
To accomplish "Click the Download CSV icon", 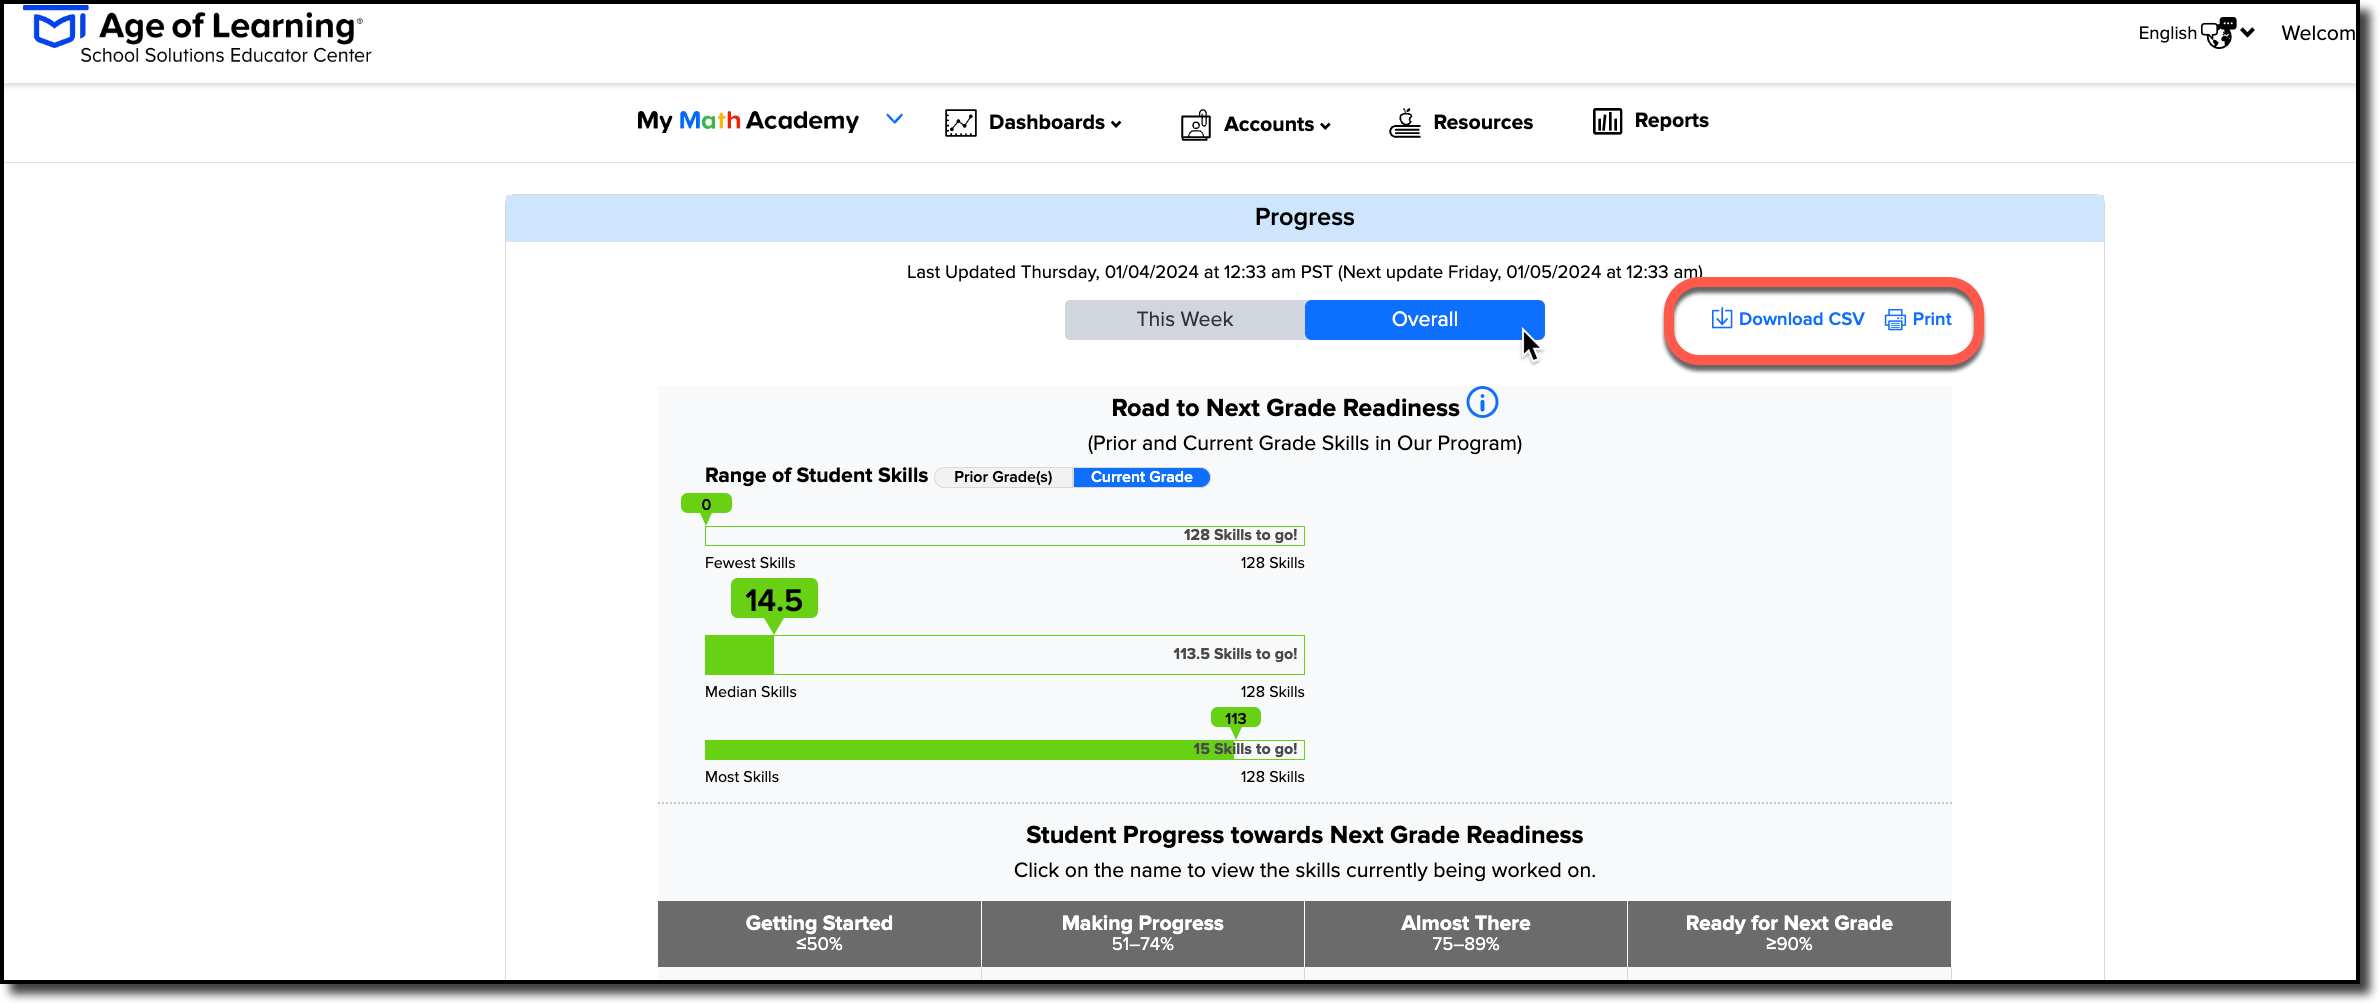I will point(1721,319).
